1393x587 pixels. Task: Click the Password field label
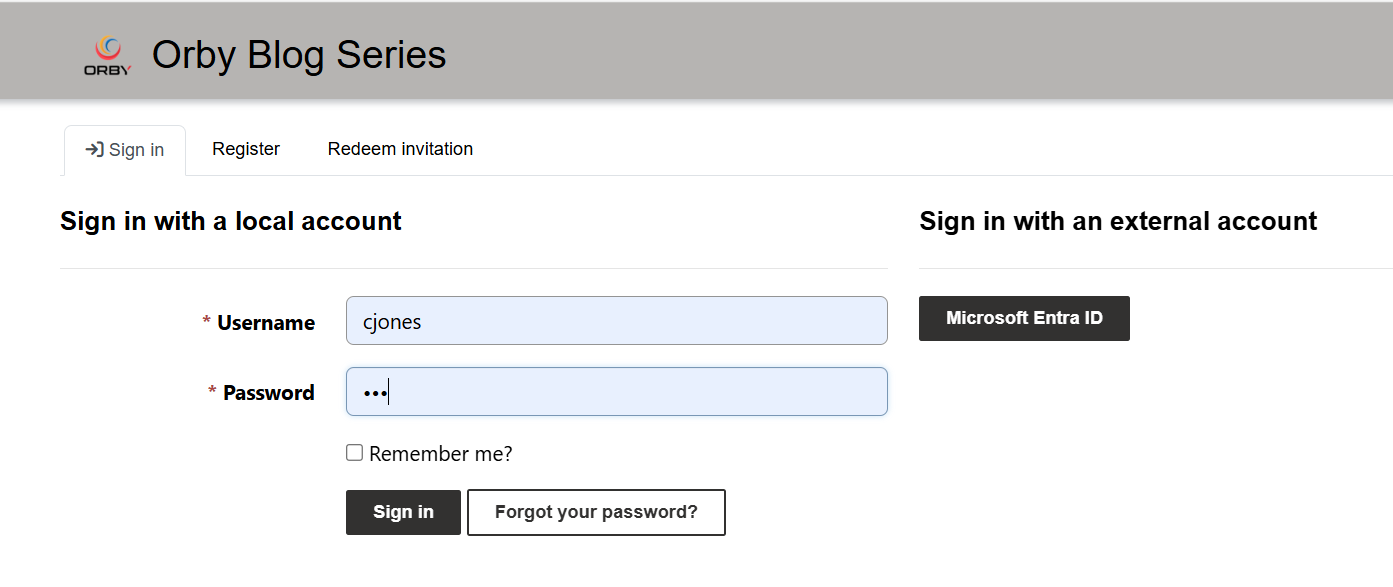tap(269, 393)
